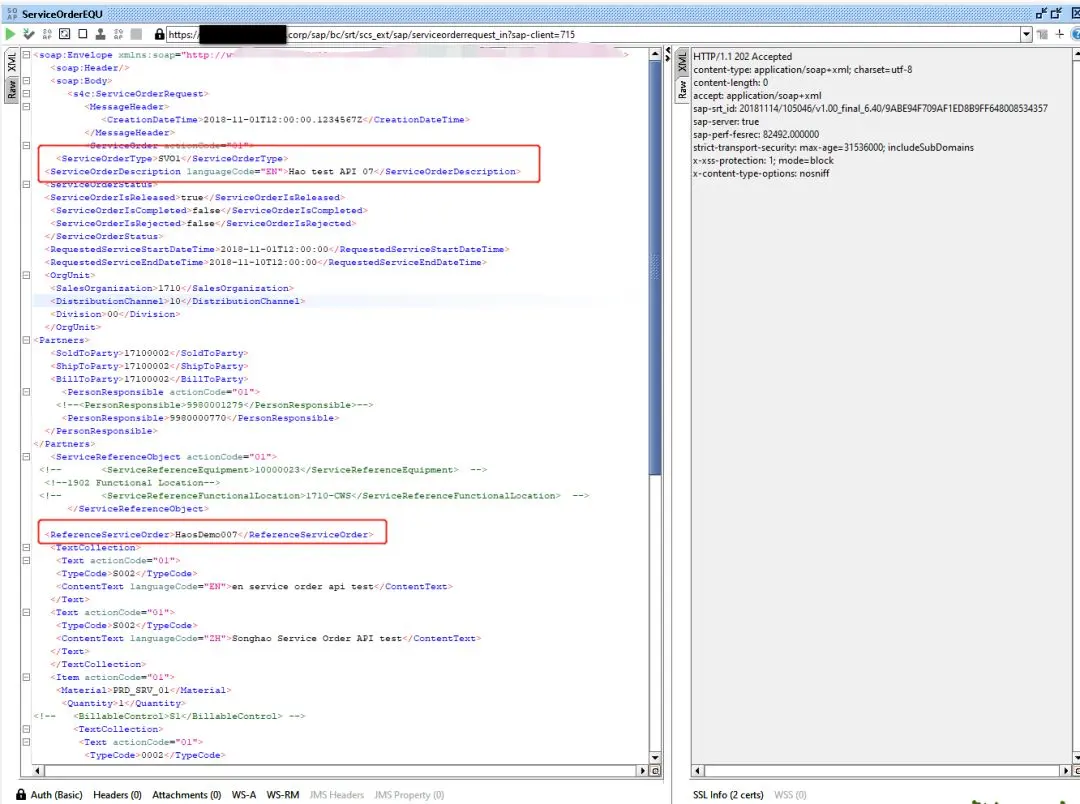Click the plus icon beside the endpoint dropdown
This screenshot has width=1080, height=804.
click(x=1059, y=34)
